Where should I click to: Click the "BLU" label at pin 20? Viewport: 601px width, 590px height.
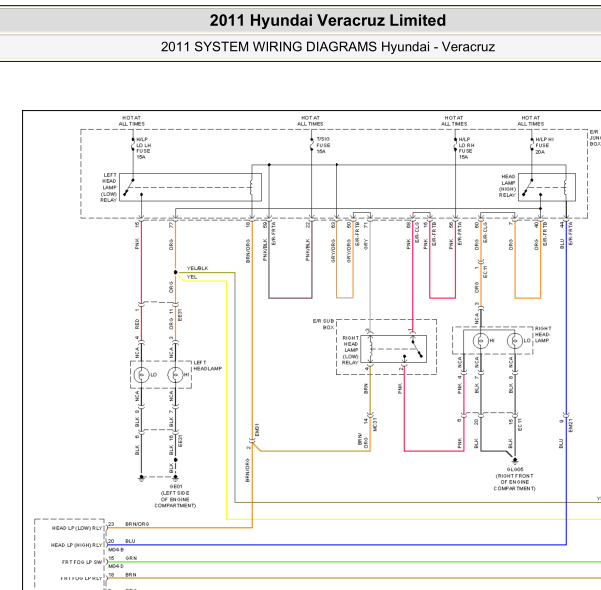point(130,541)
